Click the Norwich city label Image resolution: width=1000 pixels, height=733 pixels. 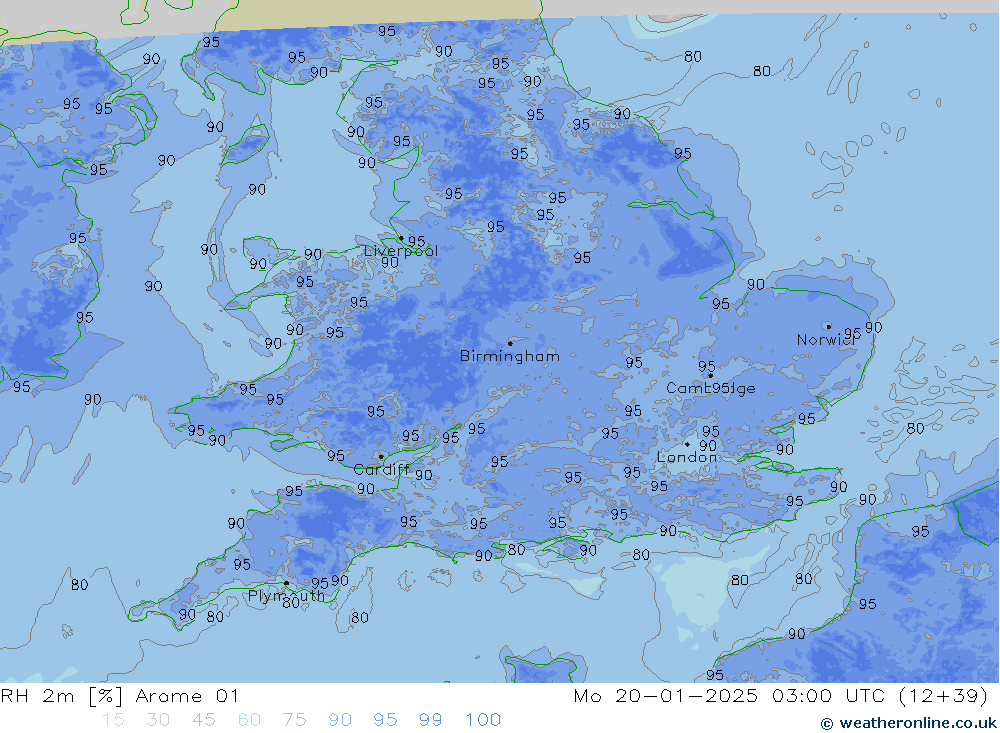825,339
